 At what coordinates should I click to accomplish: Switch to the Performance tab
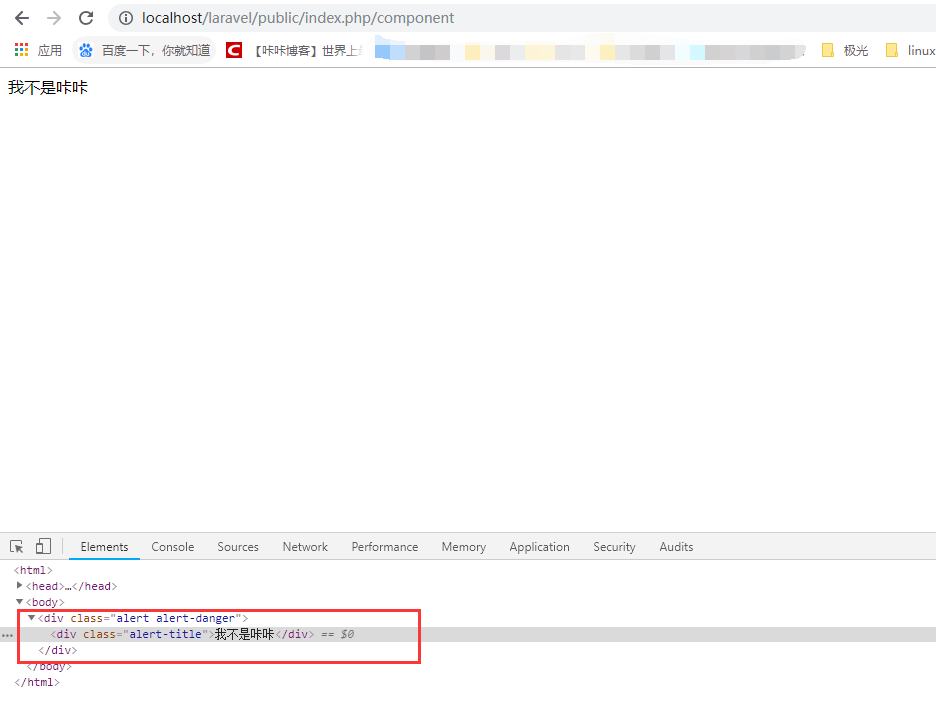pyautogui.click(x=384, y=547)
